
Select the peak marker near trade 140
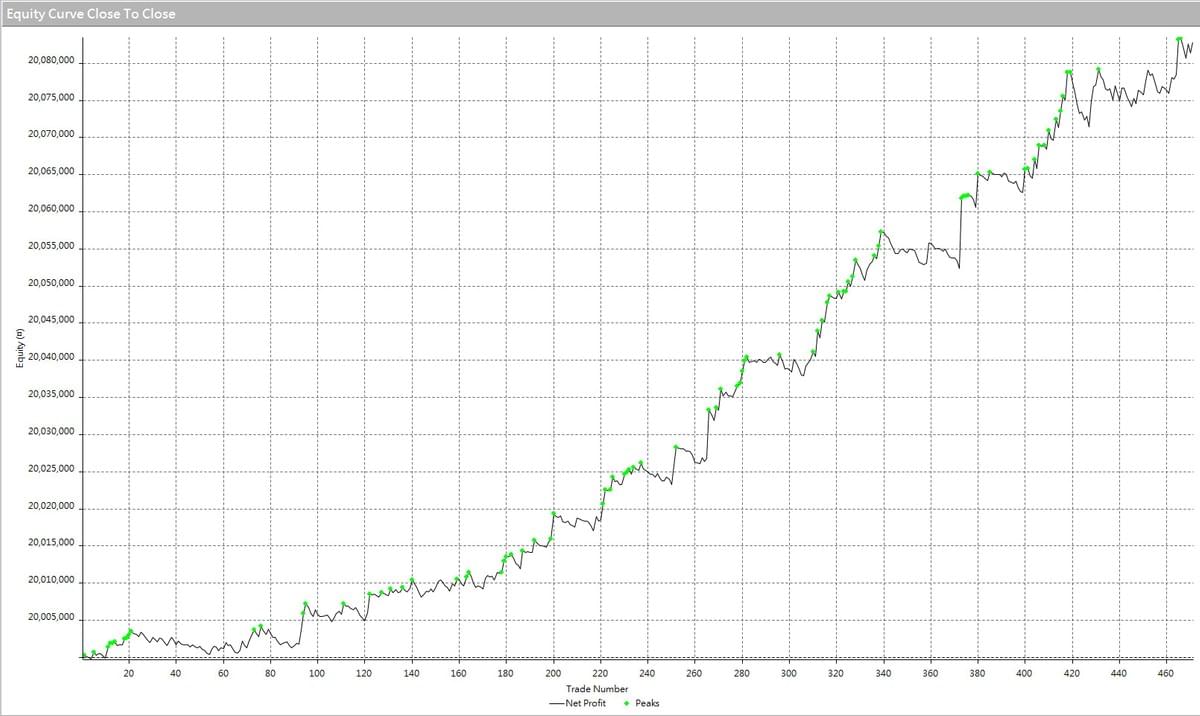pyautogui.click(x=412, y=580)
